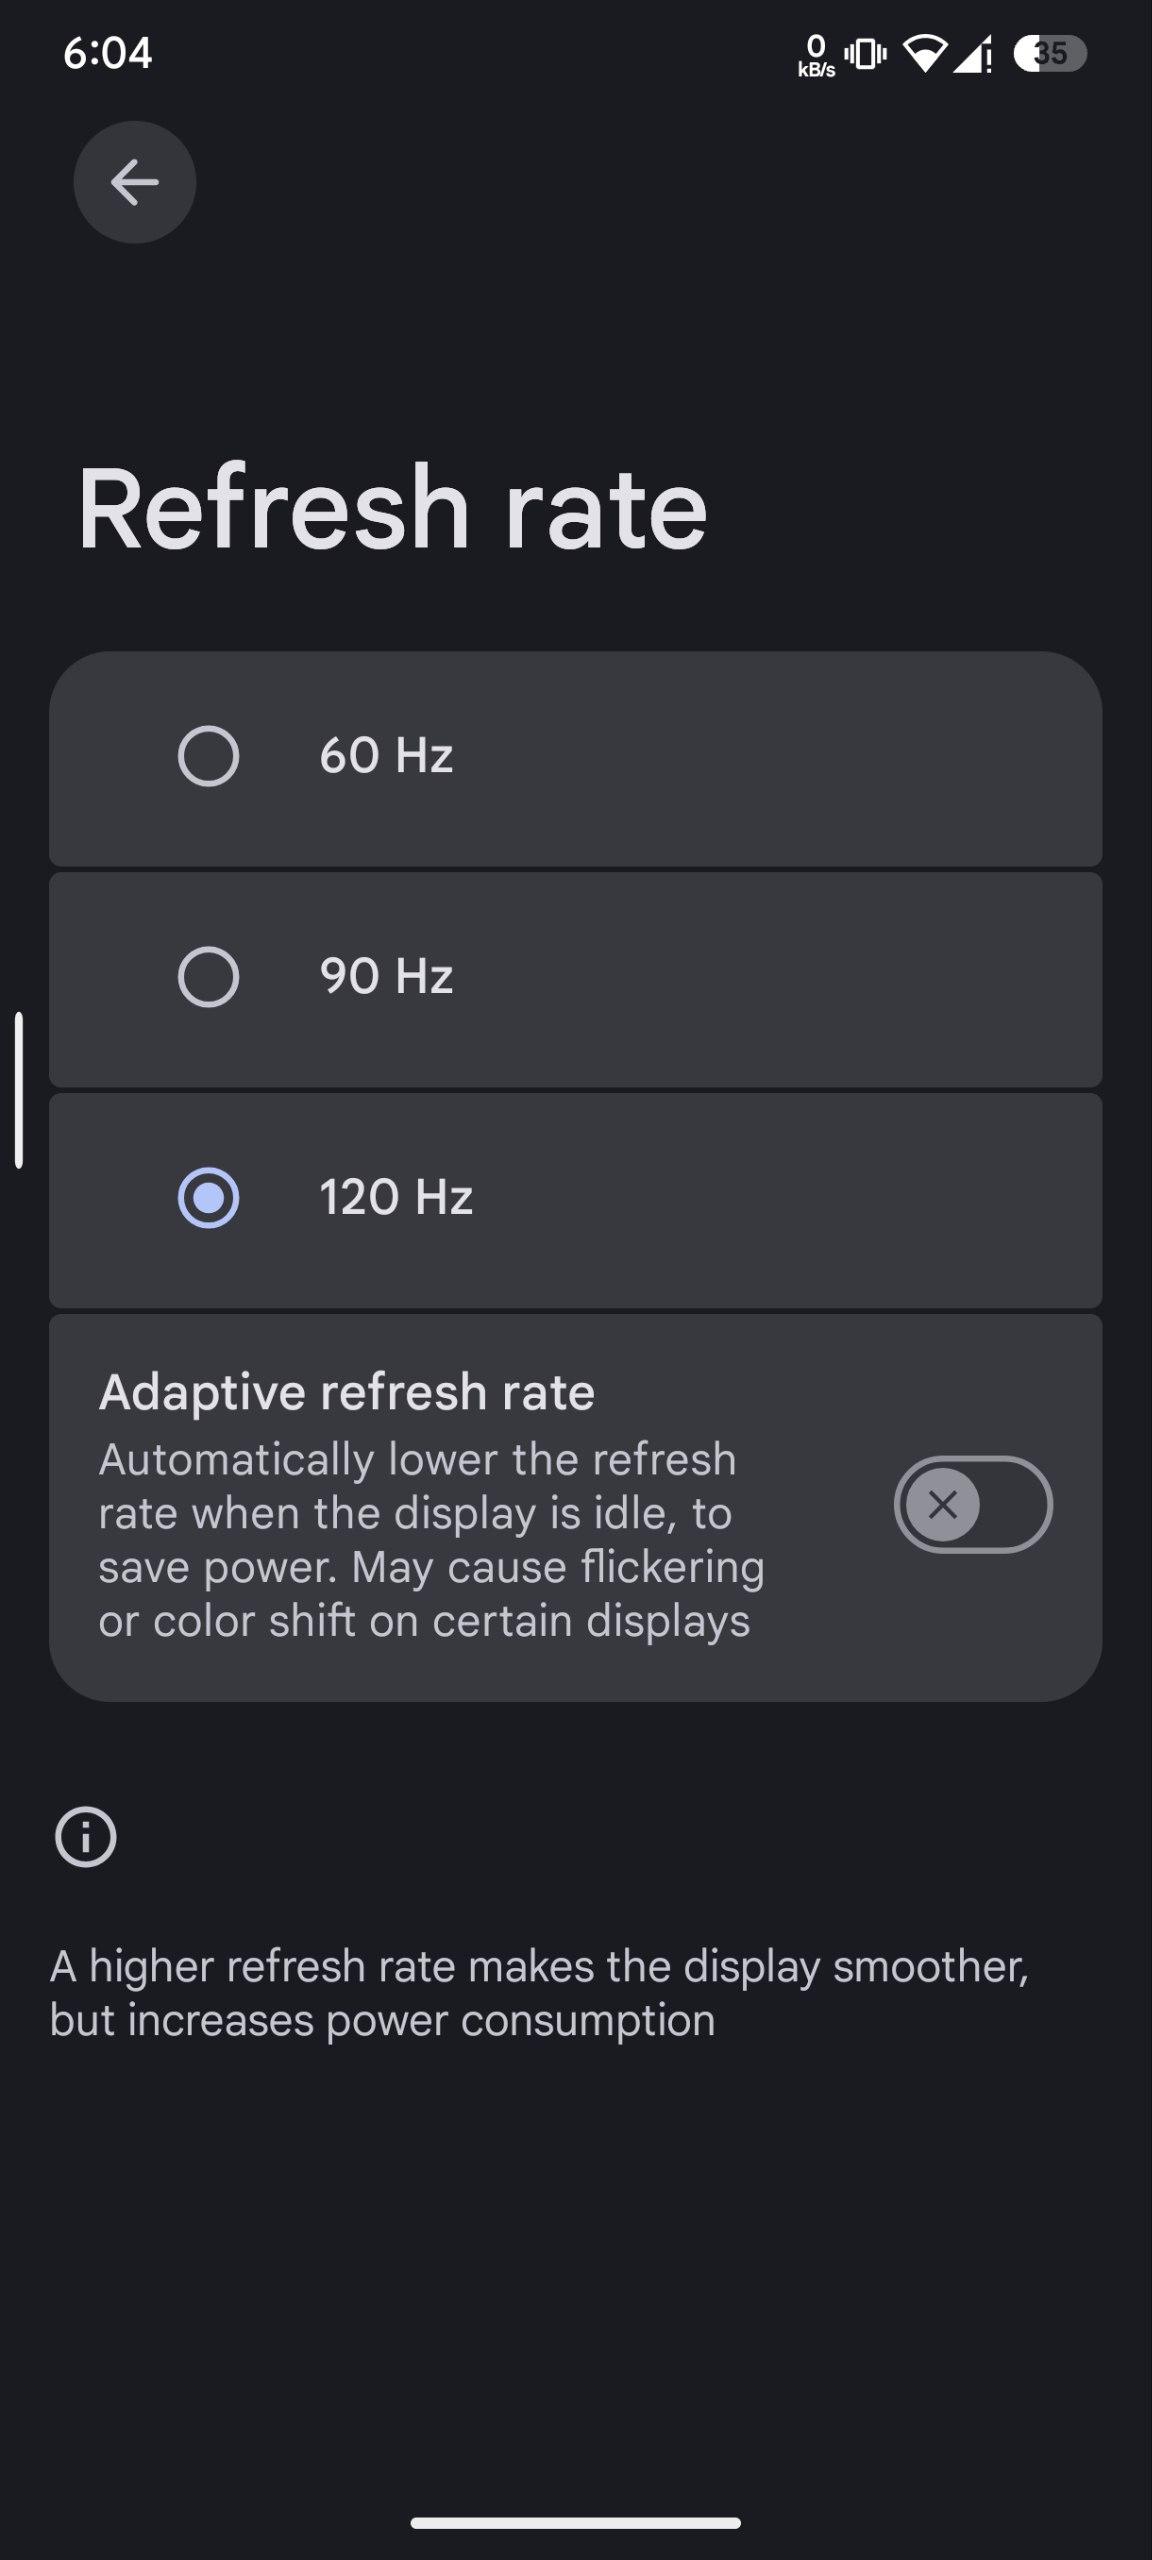1152x2560 pixels.
Task: Choose the 90 Hz radio button
Action: point(208,977)
